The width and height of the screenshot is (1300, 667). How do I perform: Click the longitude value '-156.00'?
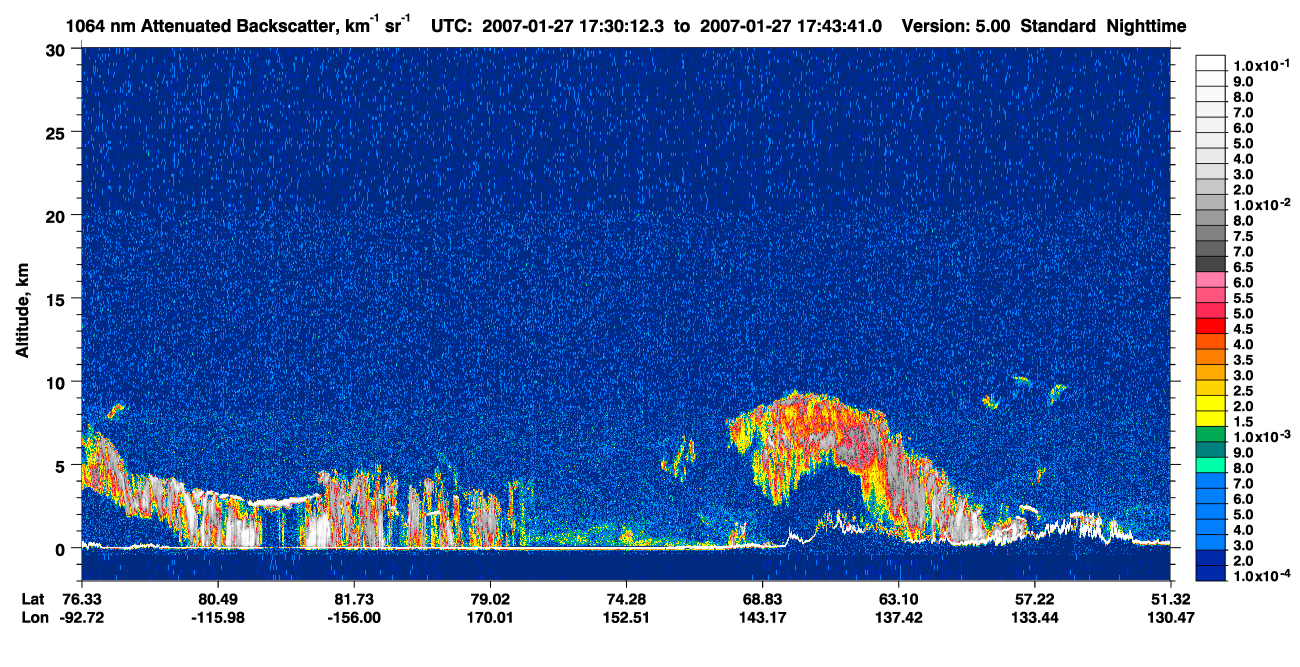(x=353, y=617)
